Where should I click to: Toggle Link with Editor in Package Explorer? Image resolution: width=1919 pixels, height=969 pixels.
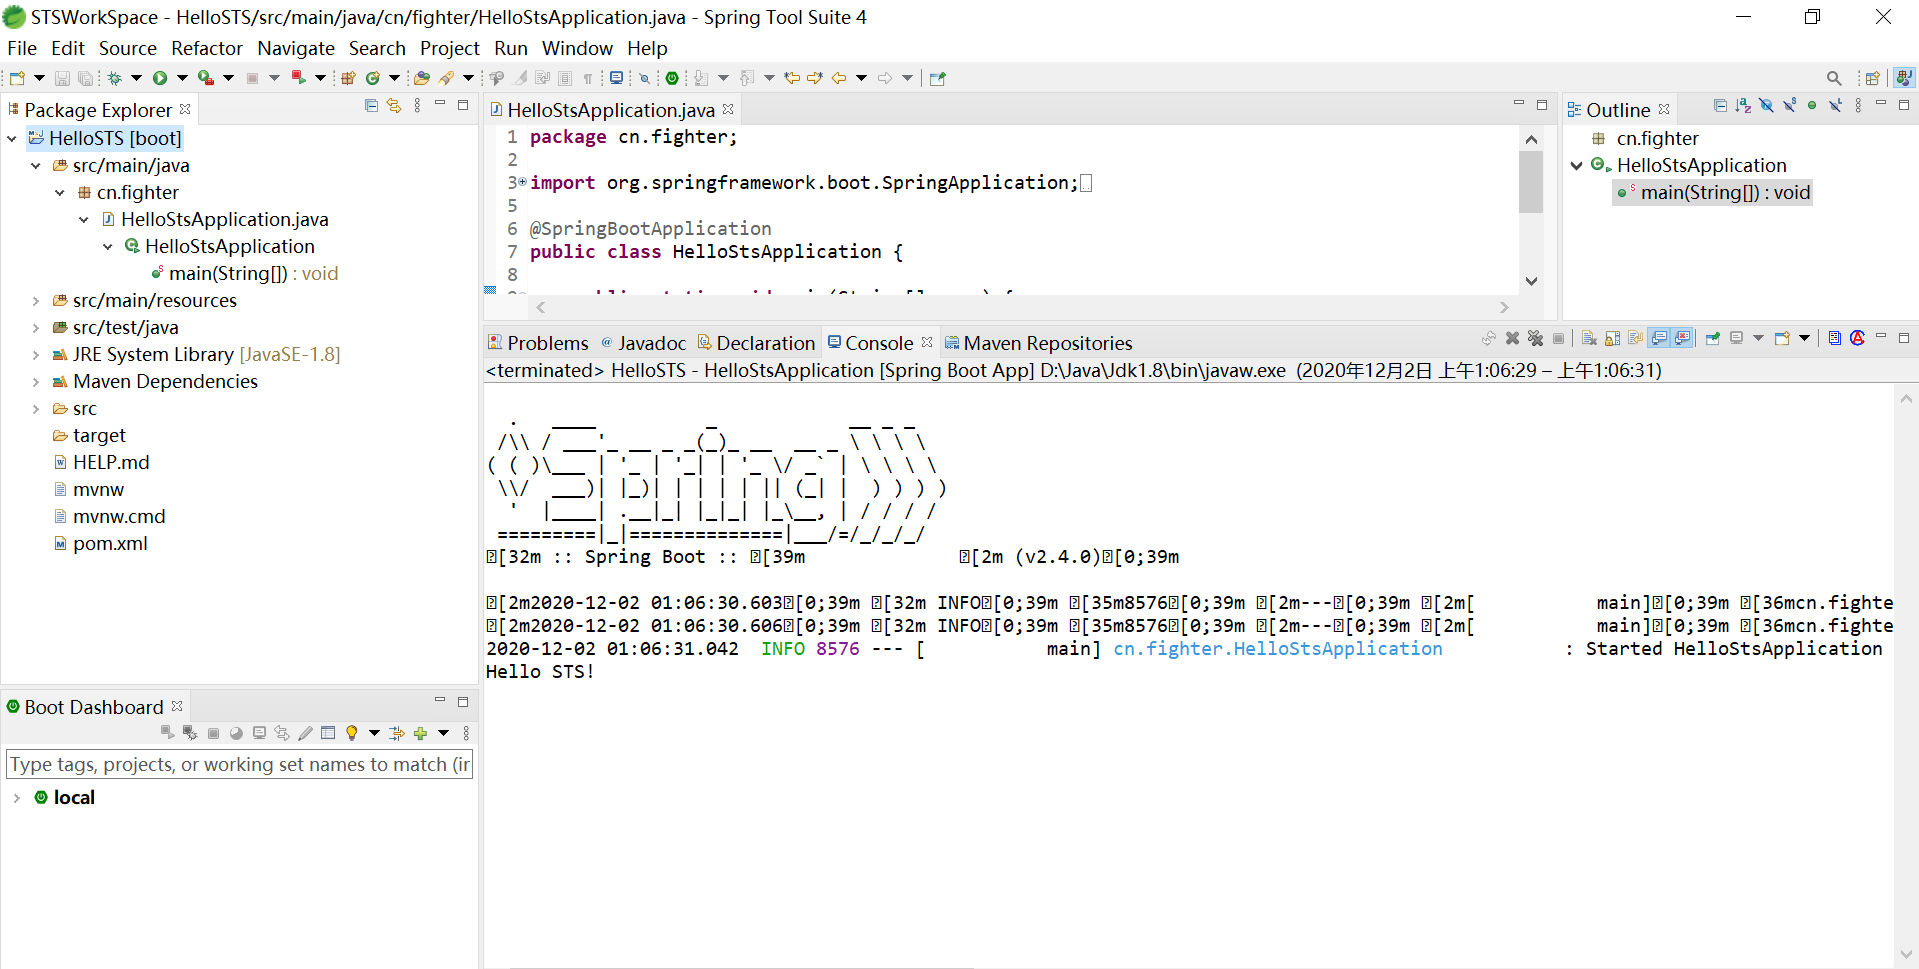pos(394,106)
